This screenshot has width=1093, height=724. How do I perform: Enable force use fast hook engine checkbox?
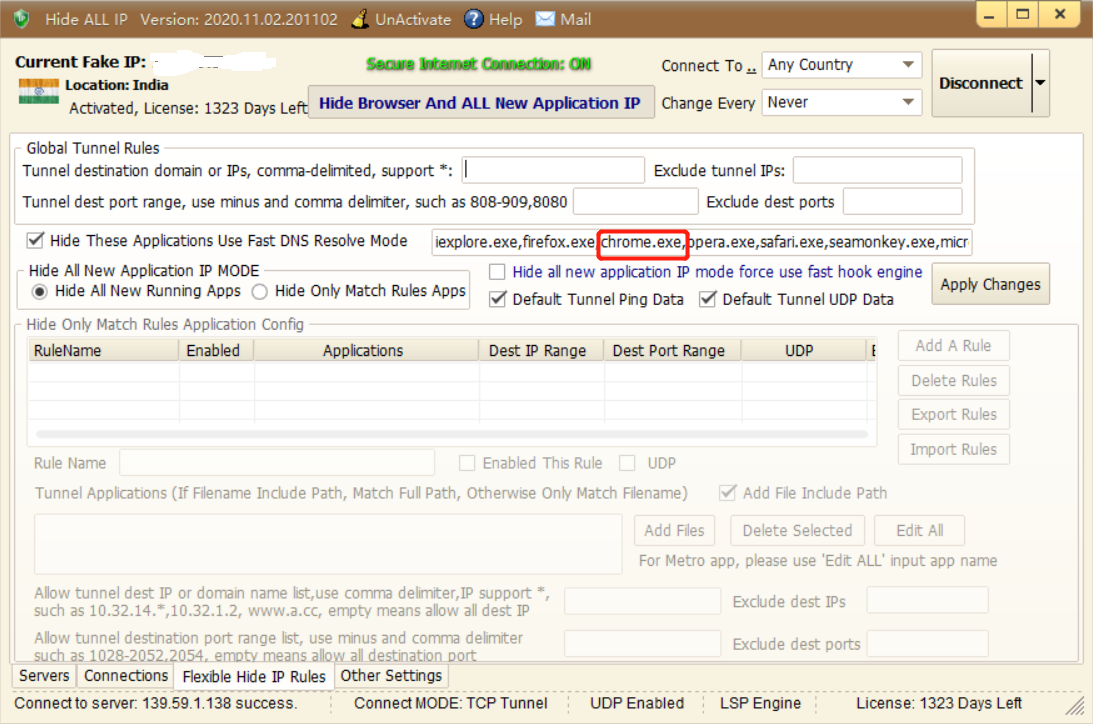[497, 272]
